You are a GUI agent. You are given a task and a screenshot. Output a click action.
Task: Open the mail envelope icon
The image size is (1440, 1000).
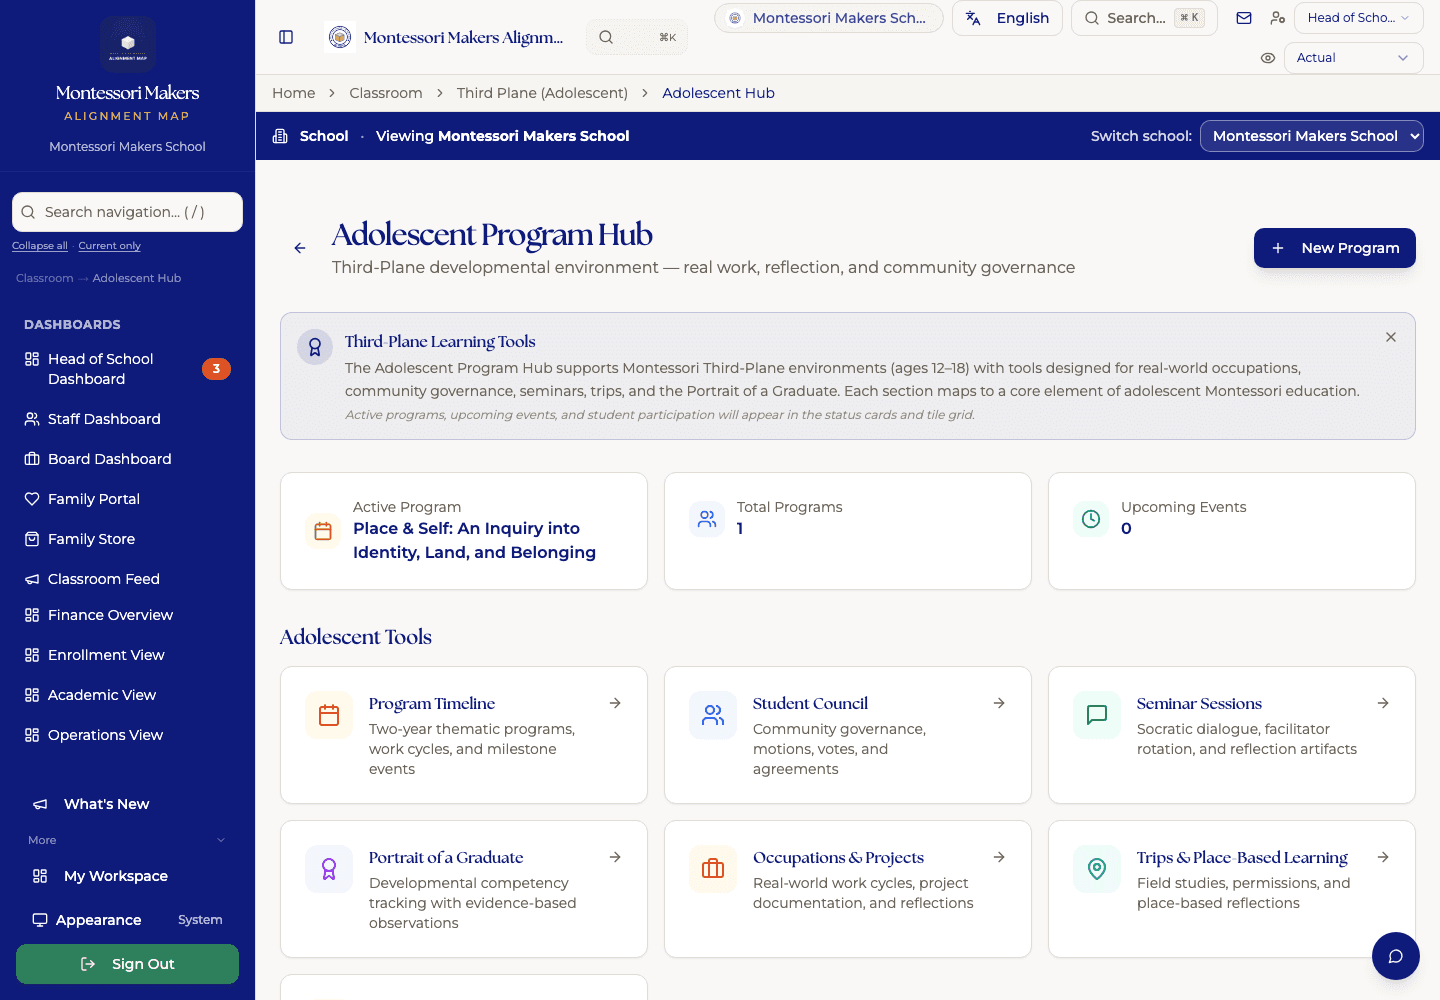tap(1244, 18)
